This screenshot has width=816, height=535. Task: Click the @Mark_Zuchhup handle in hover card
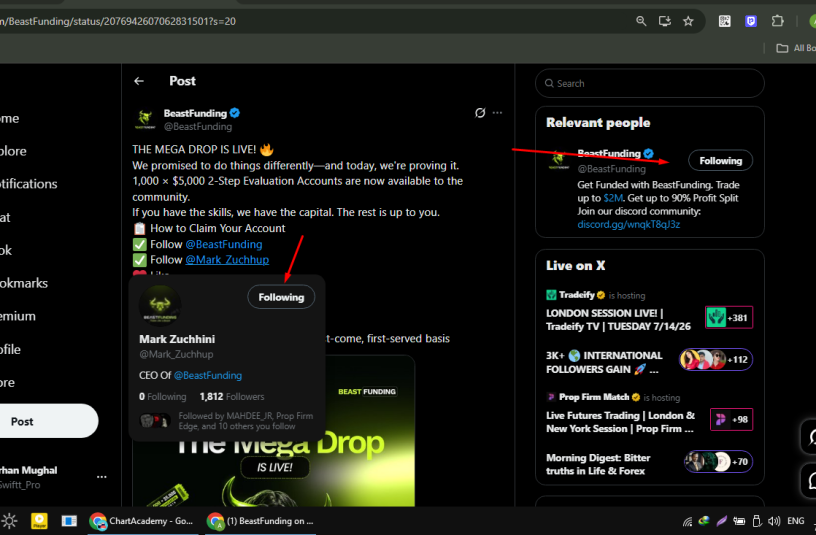[x=176, y=354]
